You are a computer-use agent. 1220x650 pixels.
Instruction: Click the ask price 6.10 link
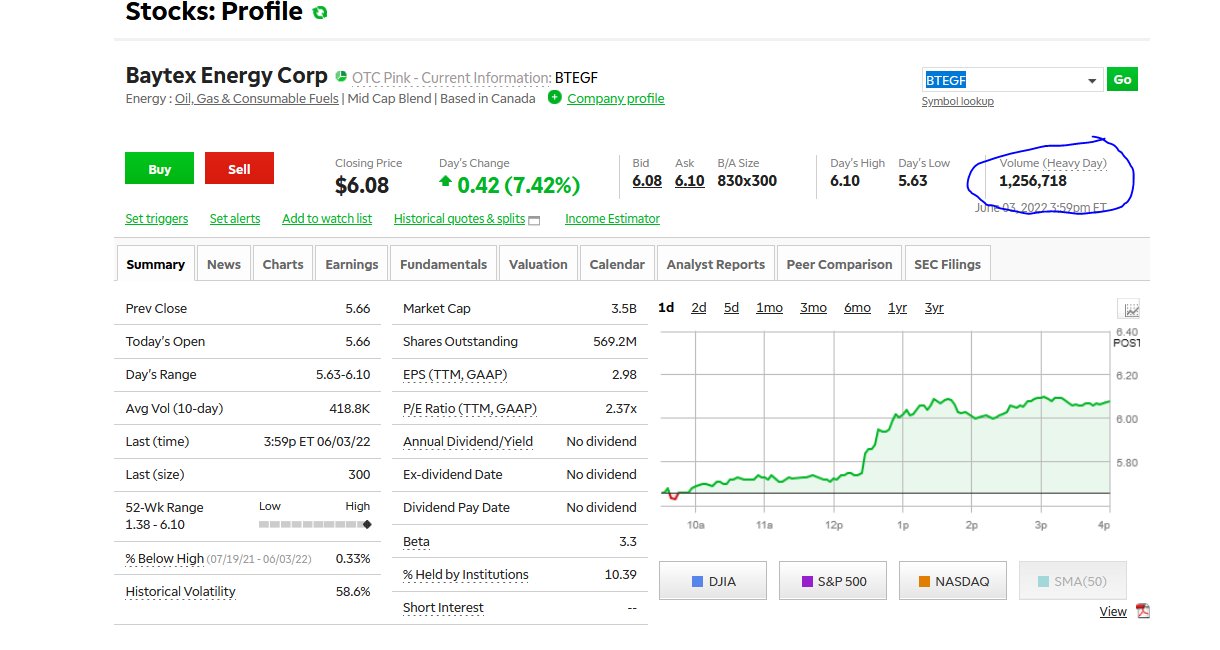(689, 181)
